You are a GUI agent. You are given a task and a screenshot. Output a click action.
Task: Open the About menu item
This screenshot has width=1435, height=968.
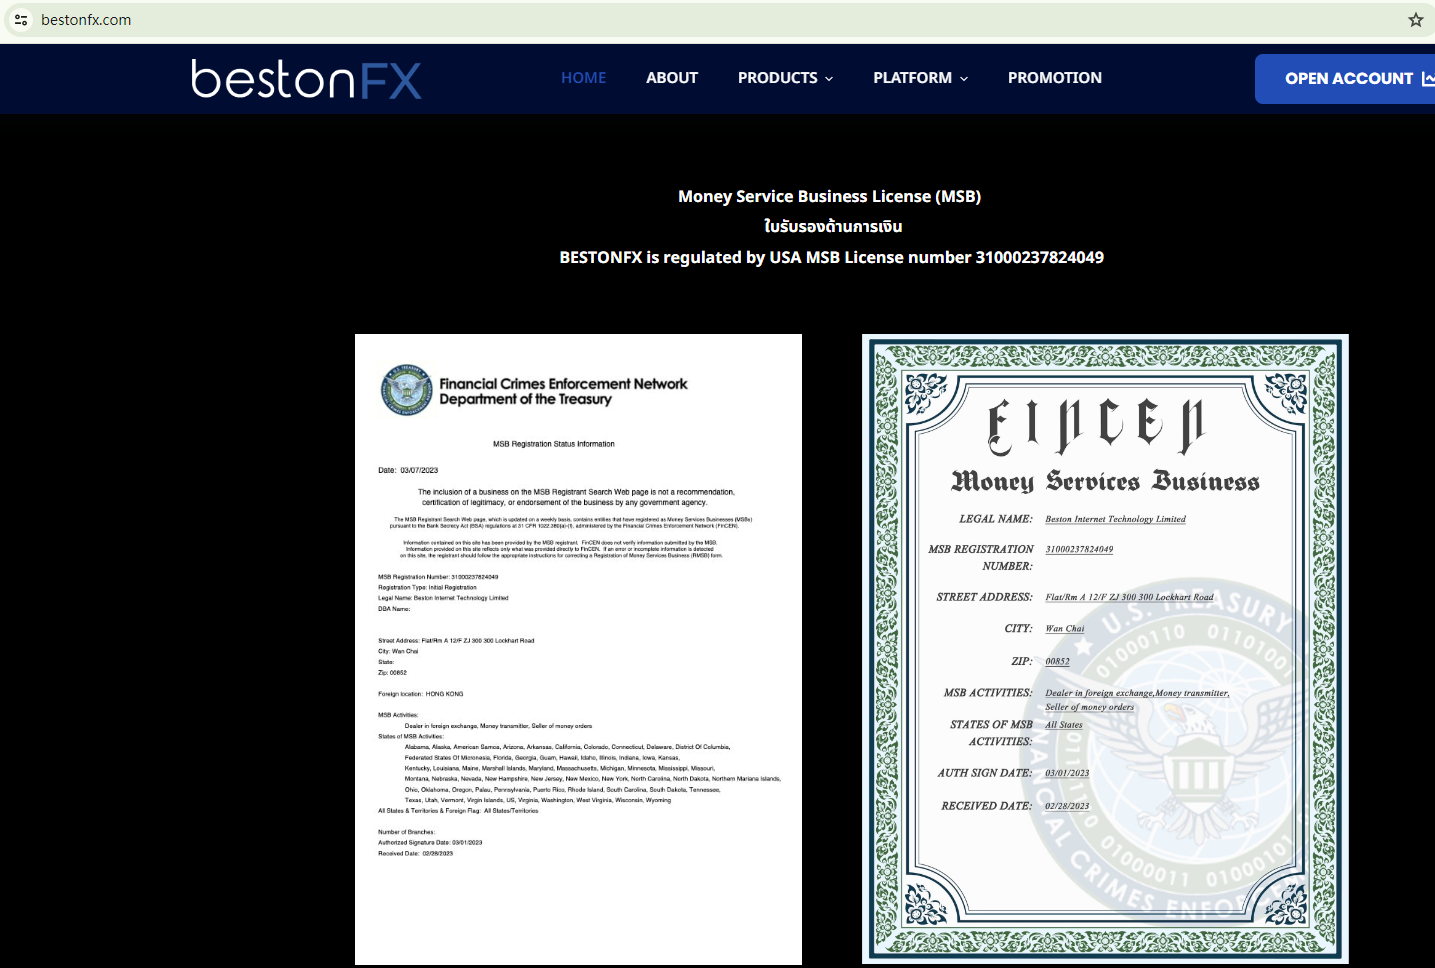(x=672, y=78)
